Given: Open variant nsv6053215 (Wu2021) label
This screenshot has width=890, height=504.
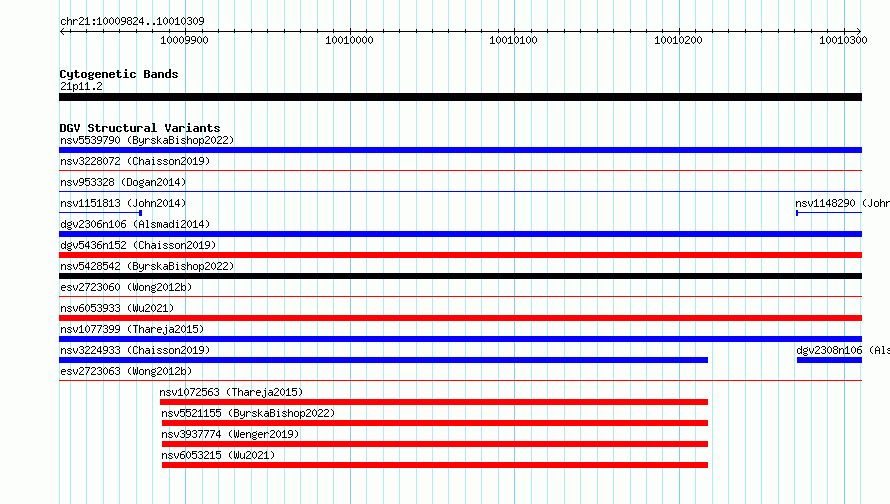Looking at the screenshot, I should coord(218,455).
